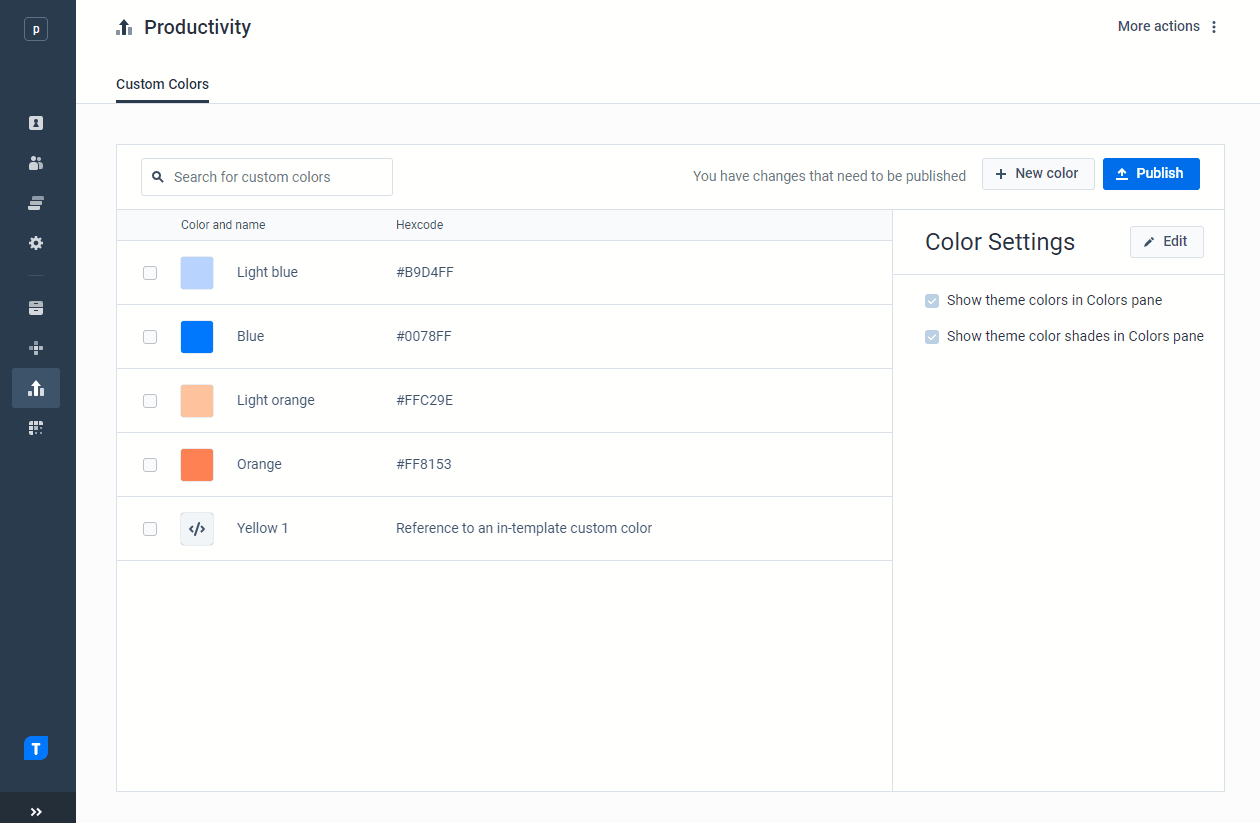Click the "You have changes that need to be published" notice
The height and width of the screenshot is (823, 1260).
[830, 177]
